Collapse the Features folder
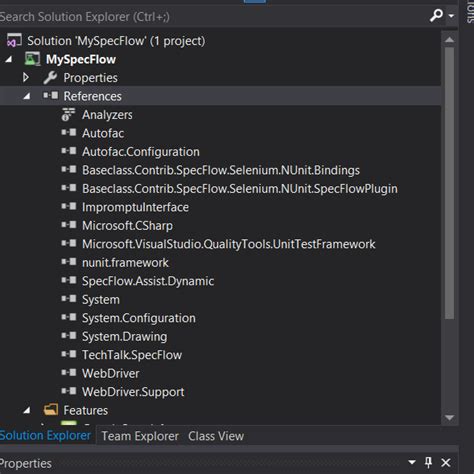 pos(27,410)
